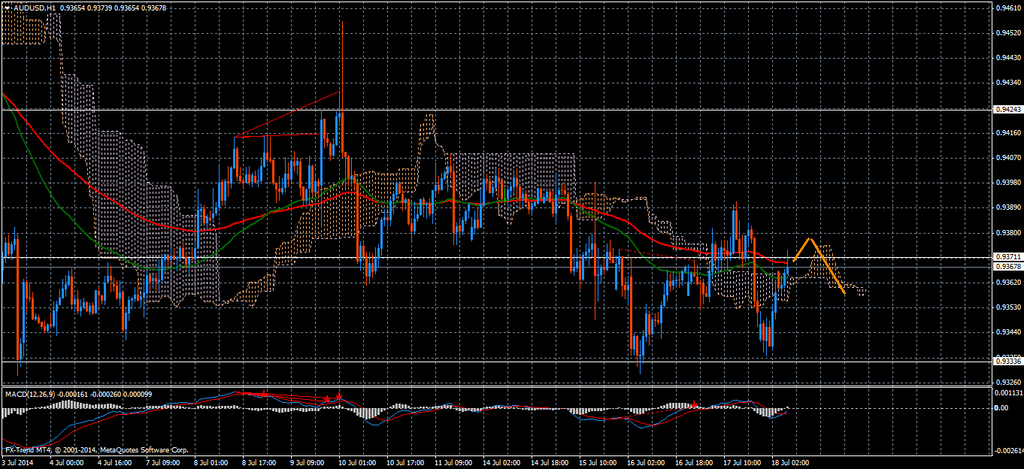The image size is (1024, 469).
Task: Click the 4 Jul 16:00 time label
Action: [114, 463]
